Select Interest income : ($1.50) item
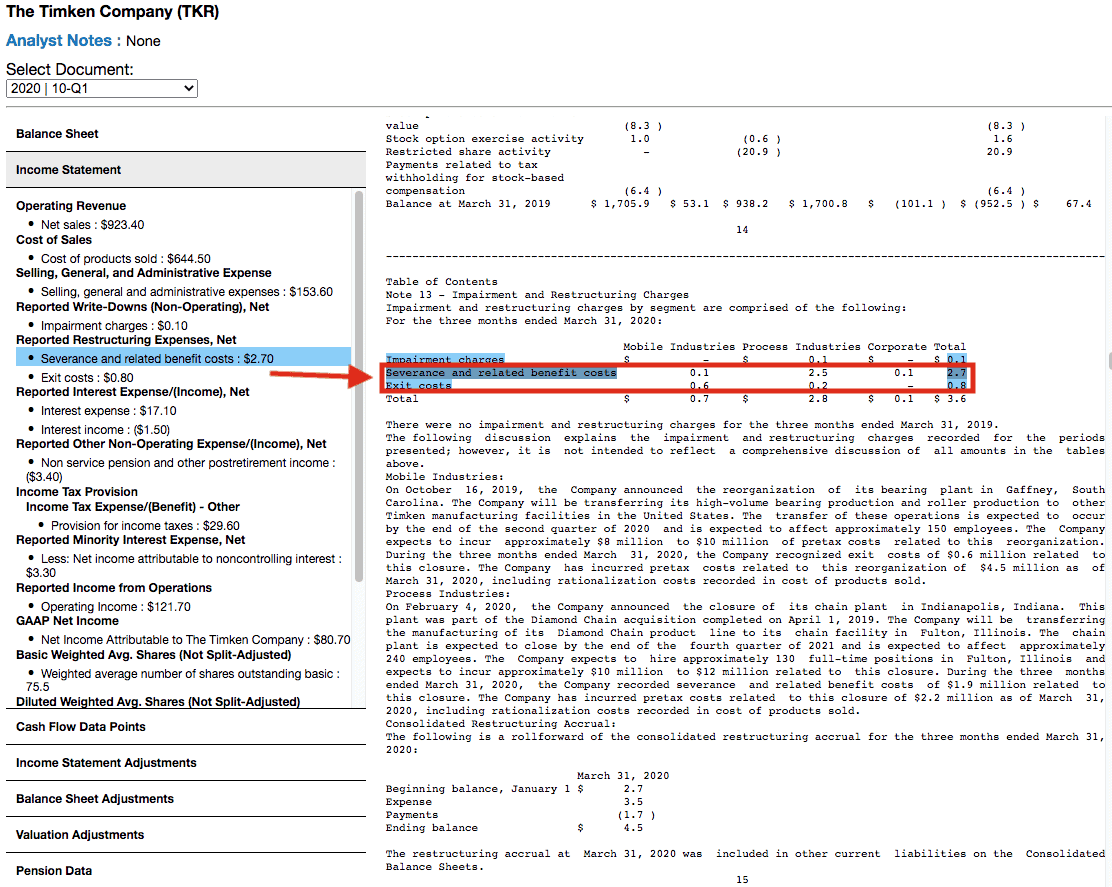The width and height of the screenshot is (1112, 887). (105, 430)
